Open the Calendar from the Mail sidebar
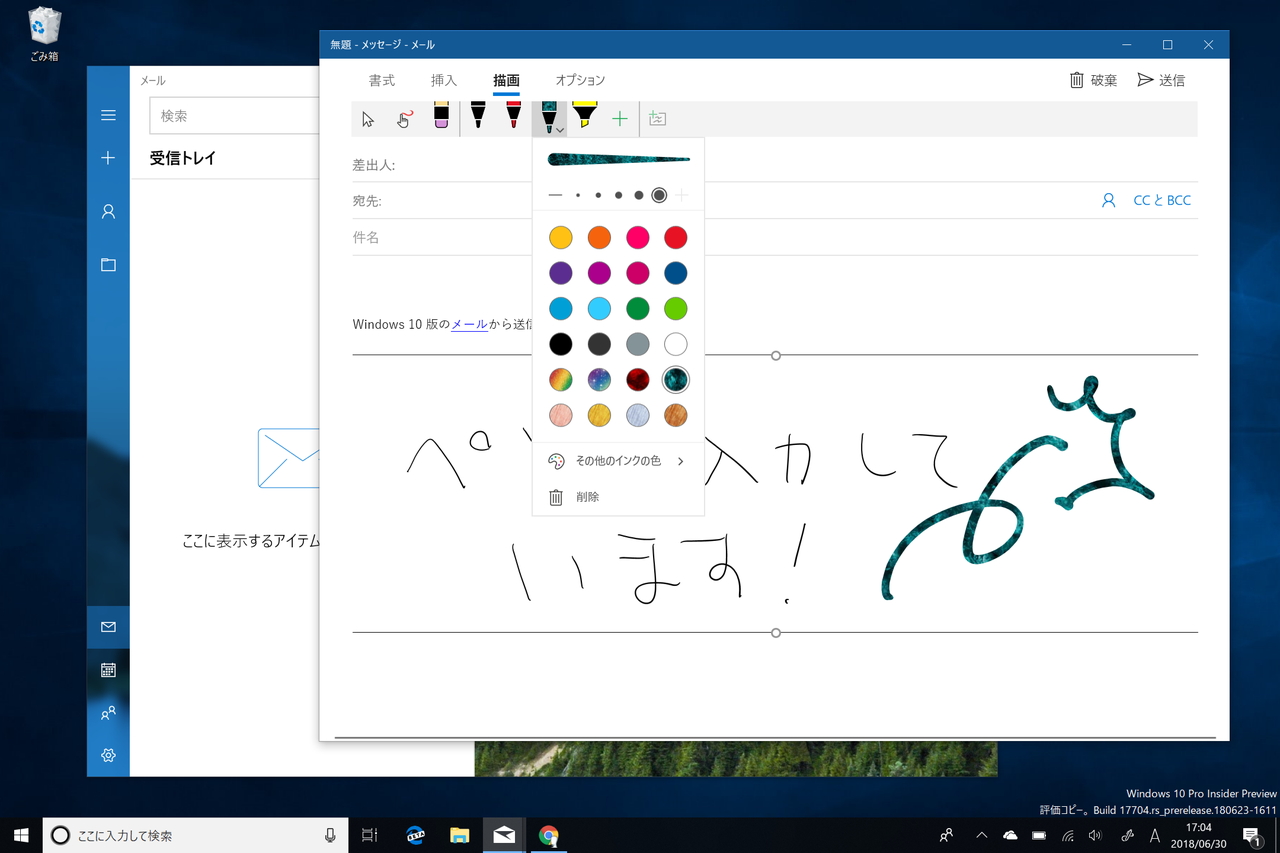 point(108,670)
